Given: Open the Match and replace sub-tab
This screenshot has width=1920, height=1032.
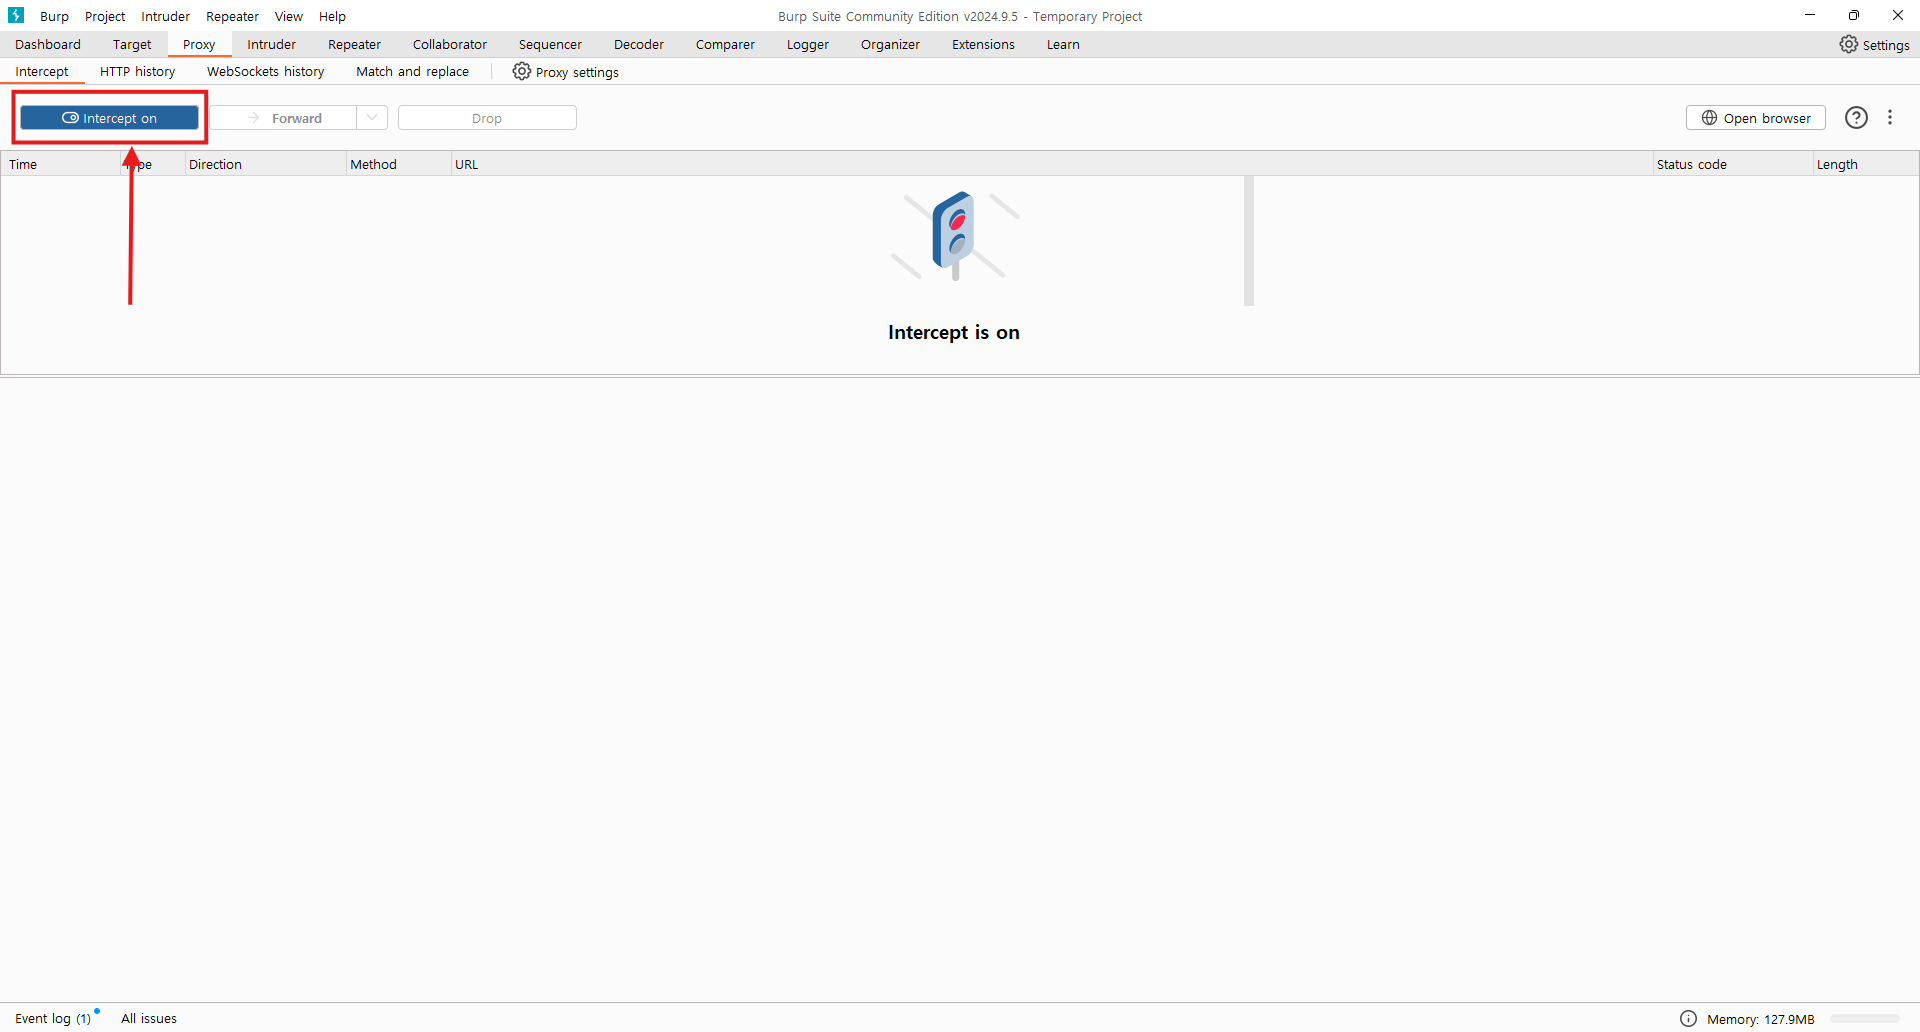Looking at the screenshot, I should click(412, 72).
